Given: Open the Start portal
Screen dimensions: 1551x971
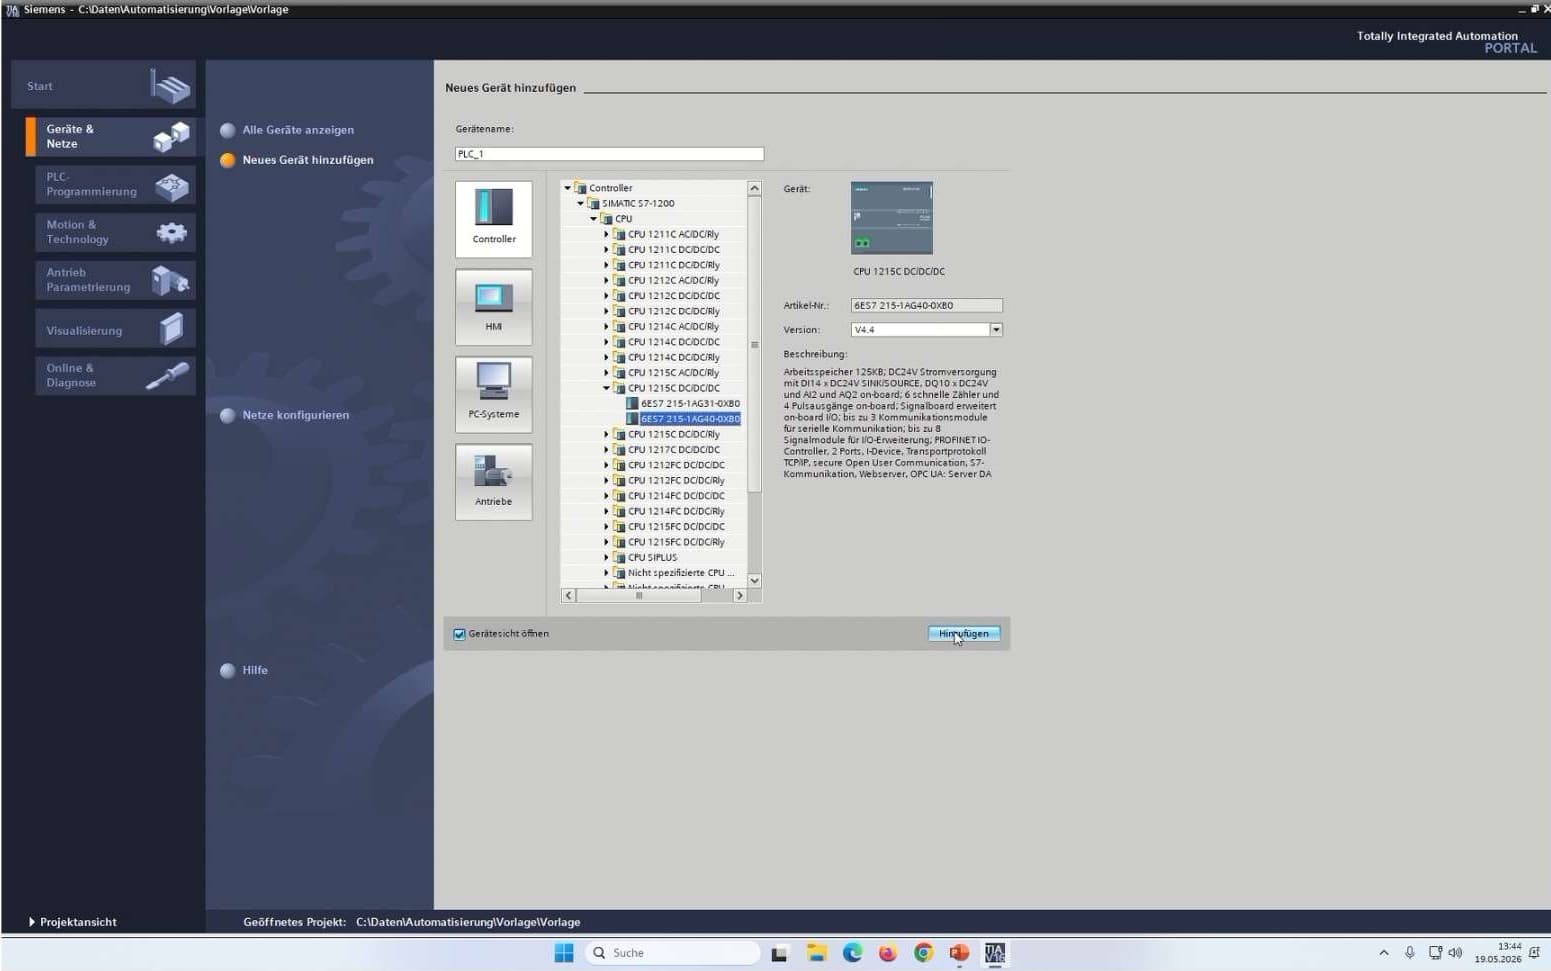Looking at the screenshot, I should click(x=103, y=86).
